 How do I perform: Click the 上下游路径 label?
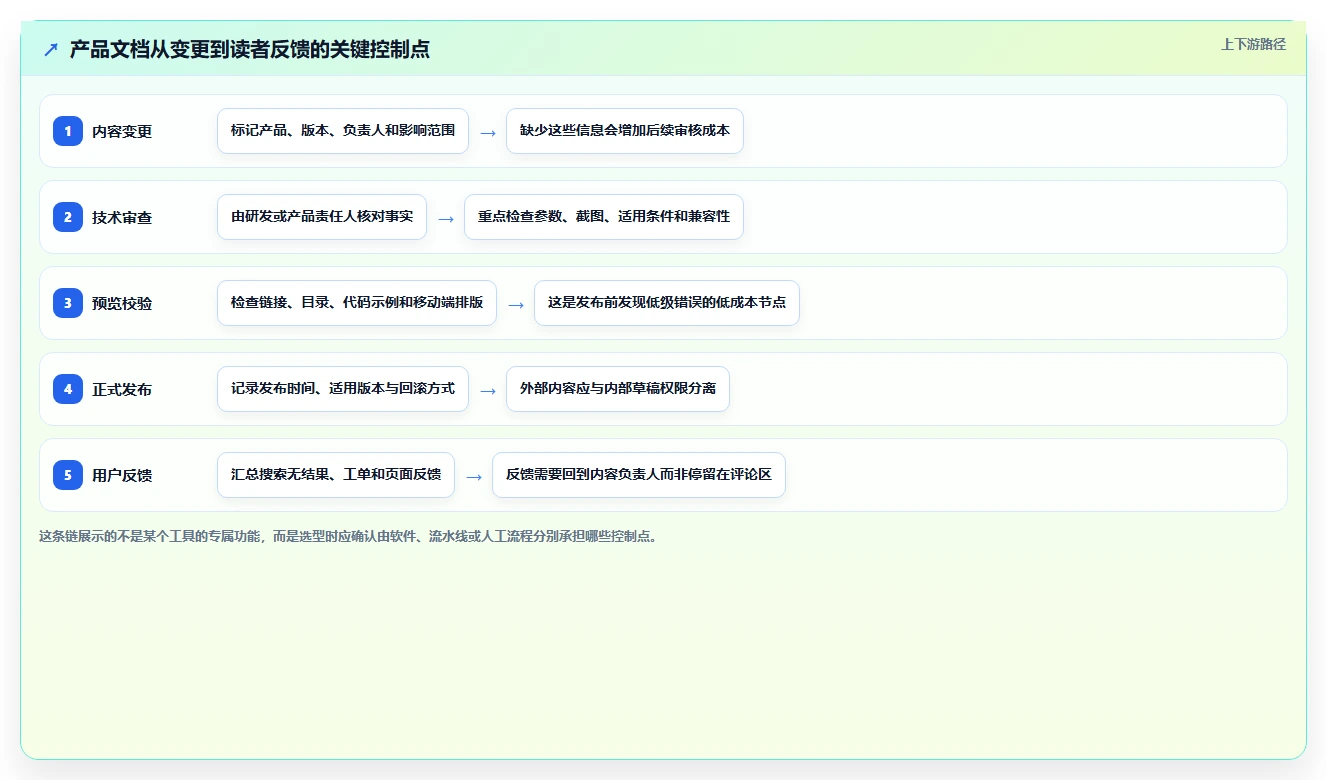1253,44
